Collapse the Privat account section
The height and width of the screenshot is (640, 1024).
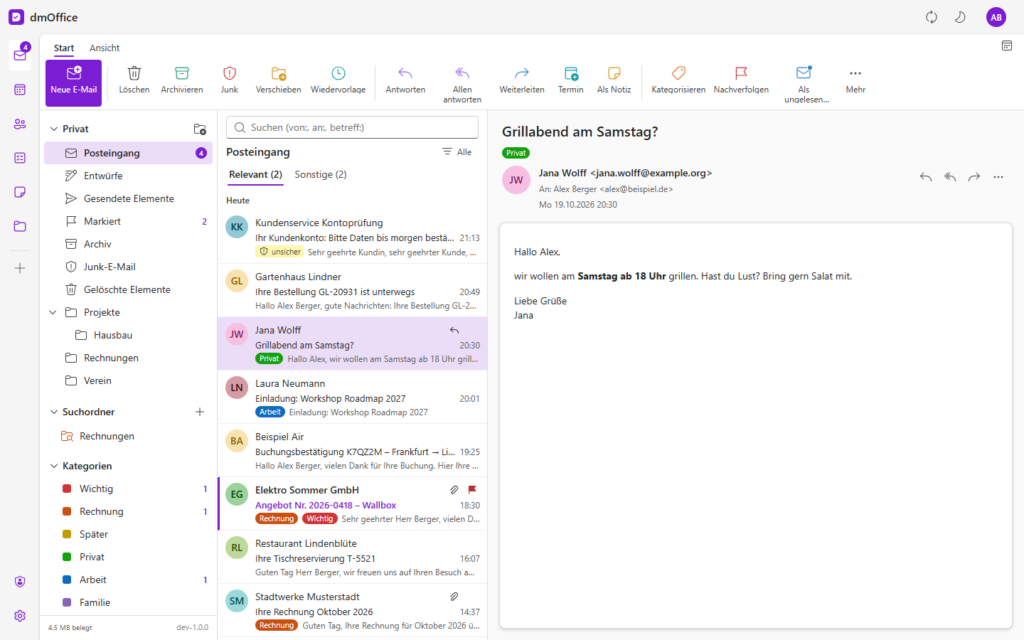pos(54,129)
